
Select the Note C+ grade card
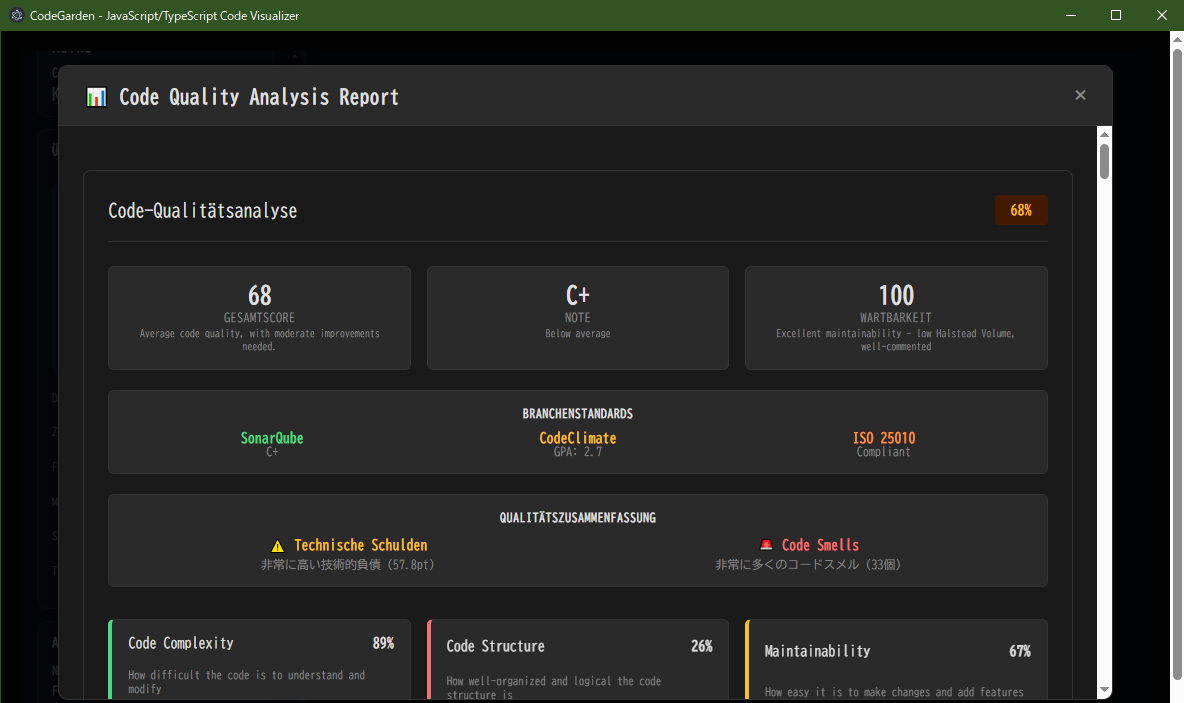[x=578, y=318]
